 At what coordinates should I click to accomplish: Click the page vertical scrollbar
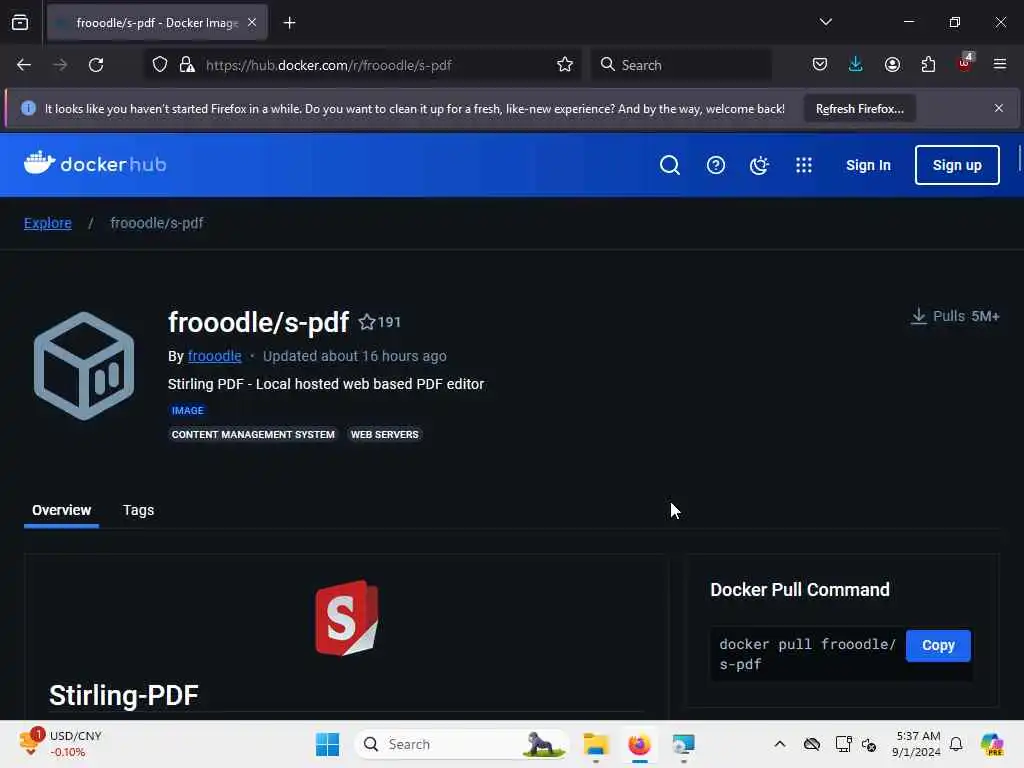[1019, 159]
